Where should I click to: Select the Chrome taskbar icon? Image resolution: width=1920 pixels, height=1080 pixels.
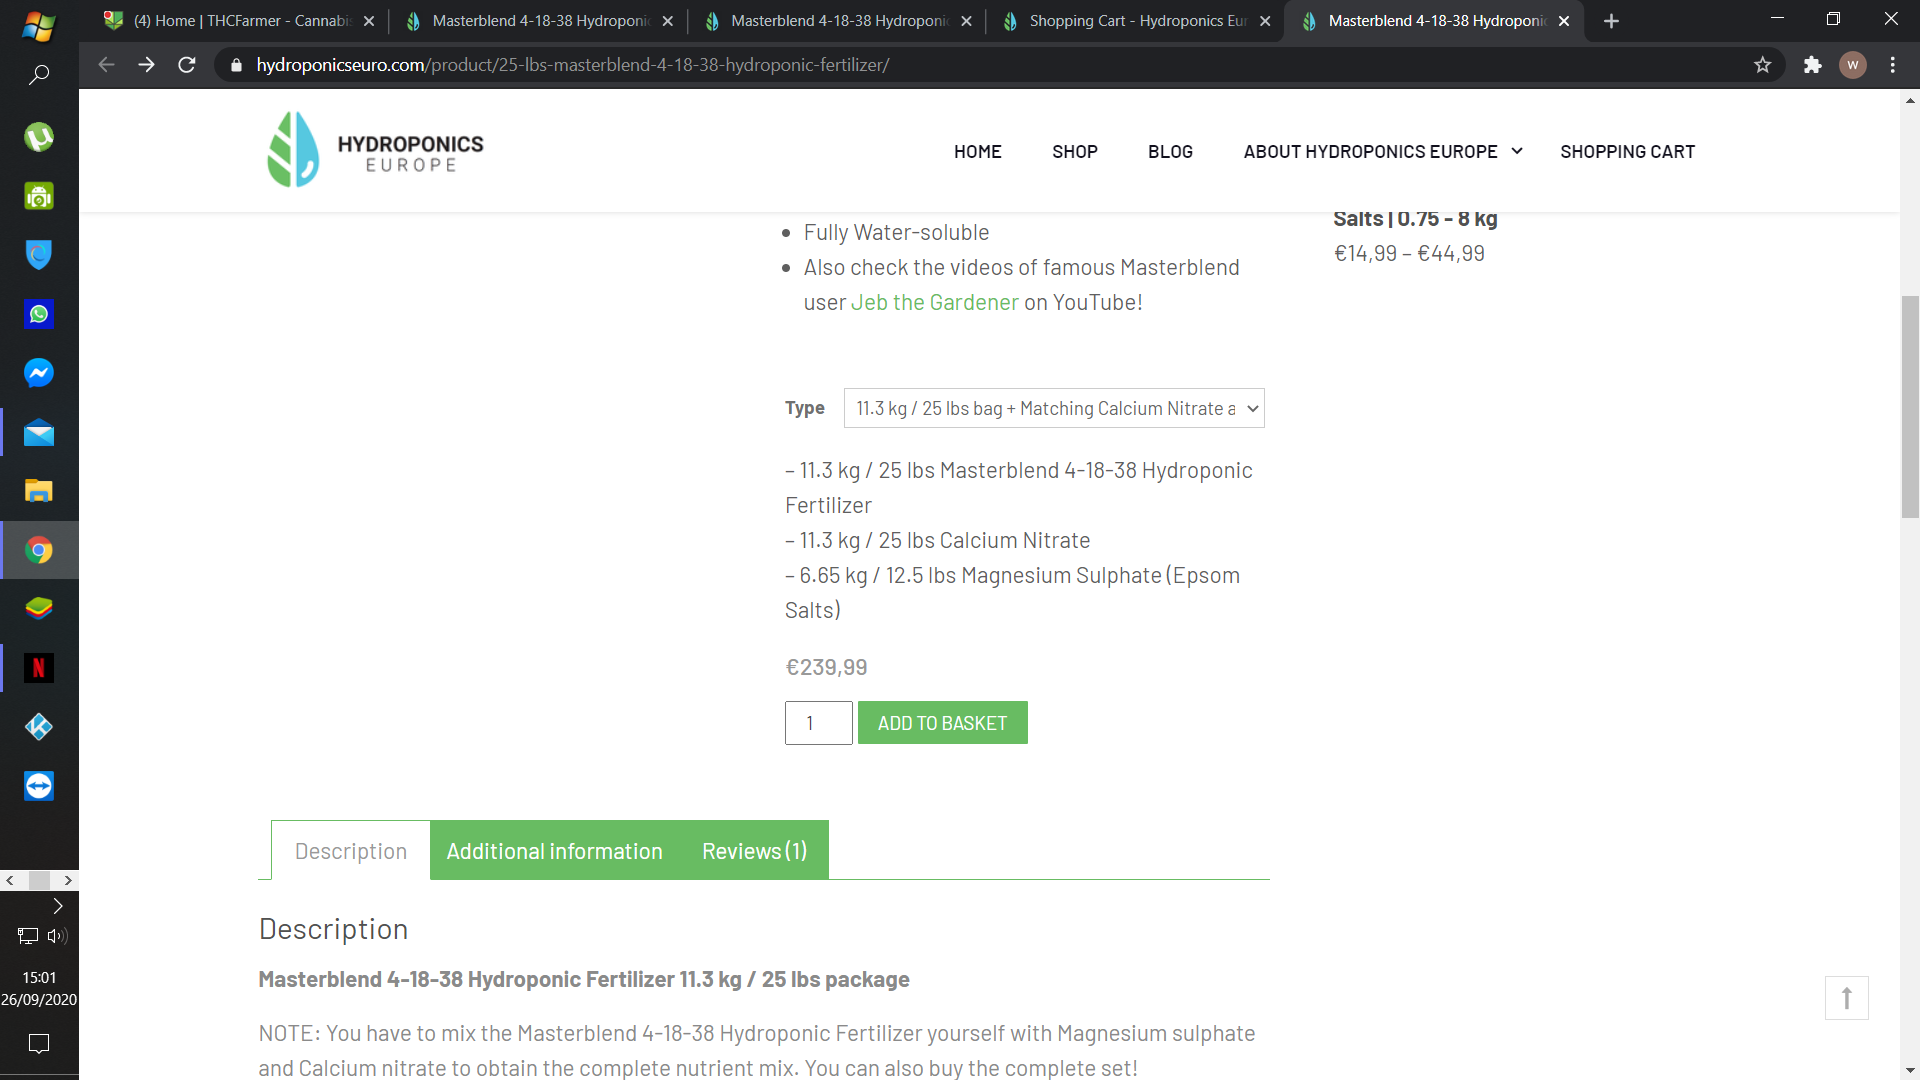39,550
